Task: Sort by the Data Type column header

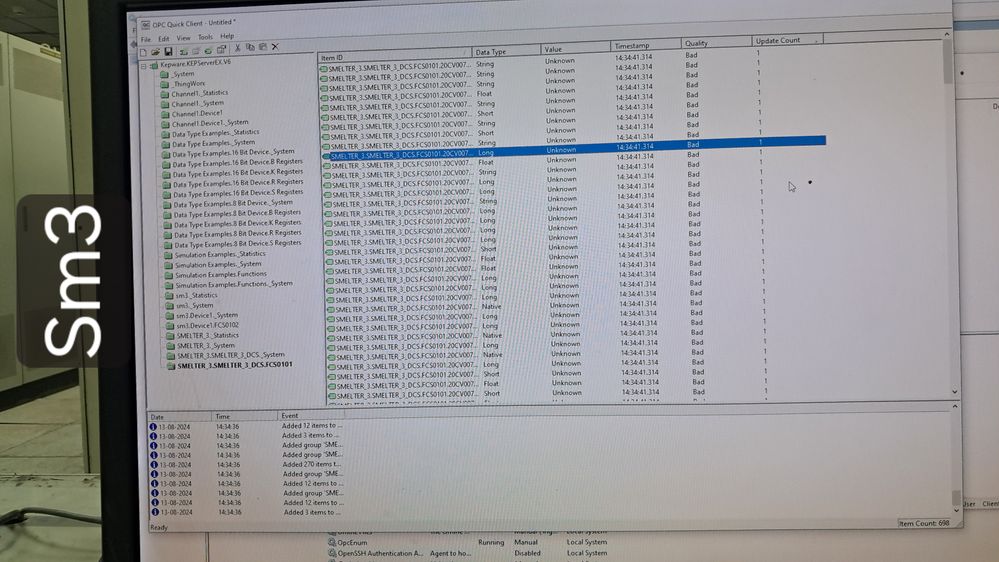Action: click(507, 51)
